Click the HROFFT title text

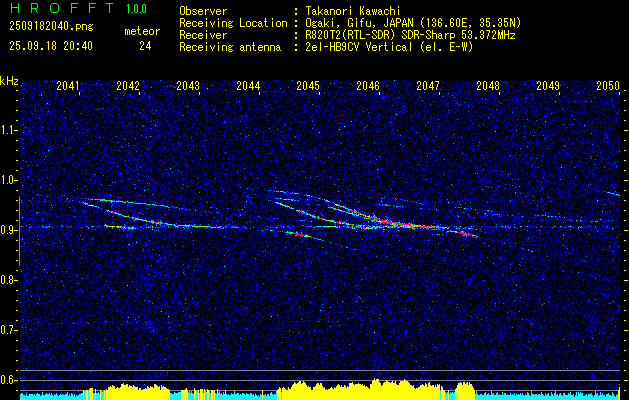point(62,8)
